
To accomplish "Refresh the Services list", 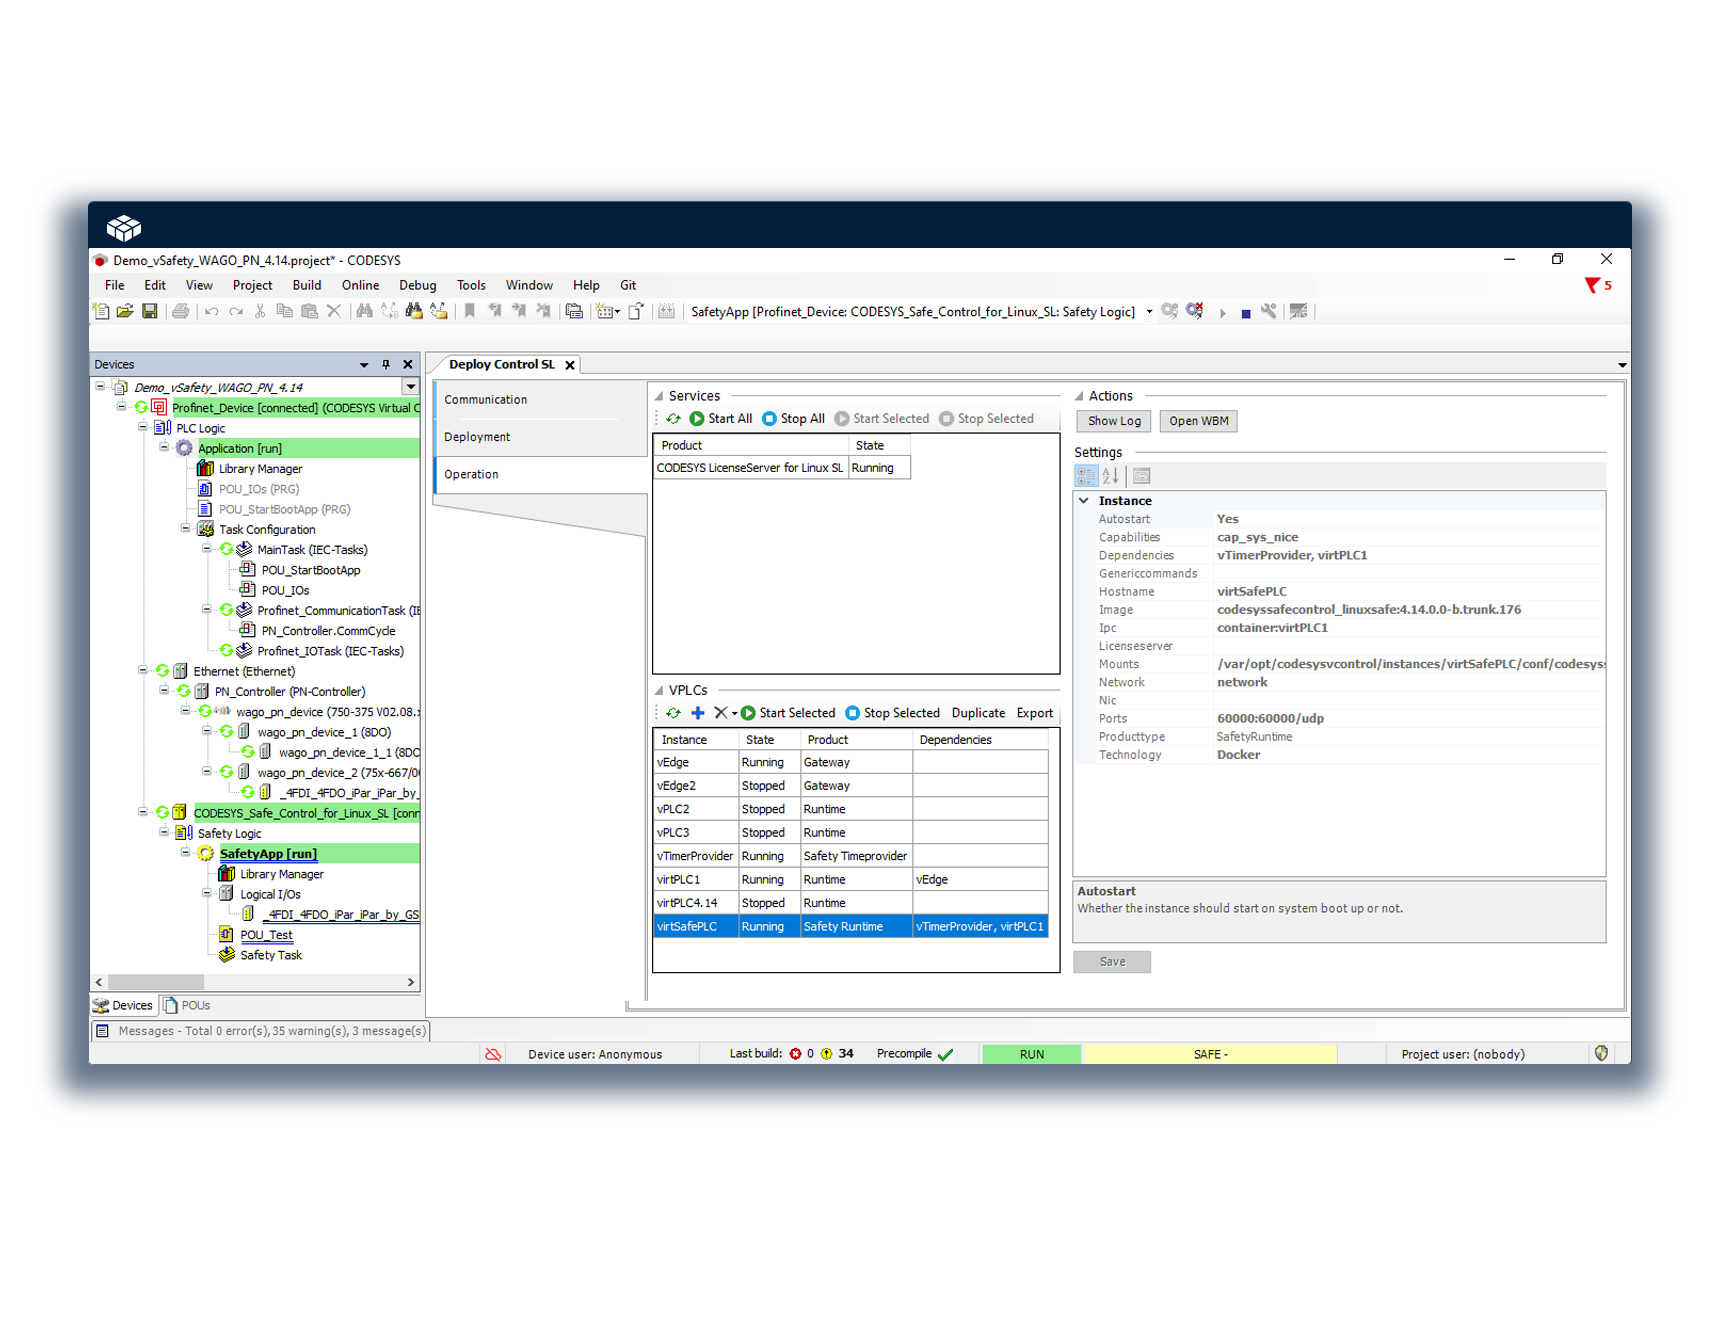I will click(x=674, y=419).
